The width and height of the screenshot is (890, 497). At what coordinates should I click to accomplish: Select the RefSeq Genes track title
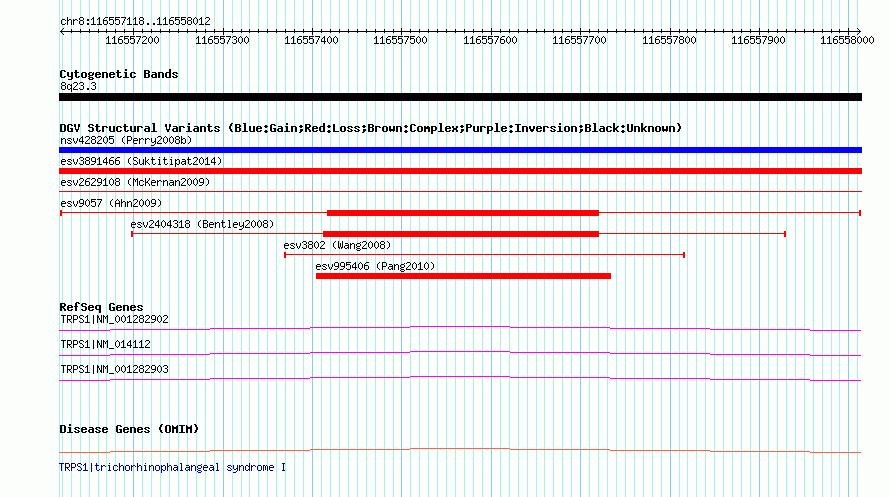pos(101,307)
